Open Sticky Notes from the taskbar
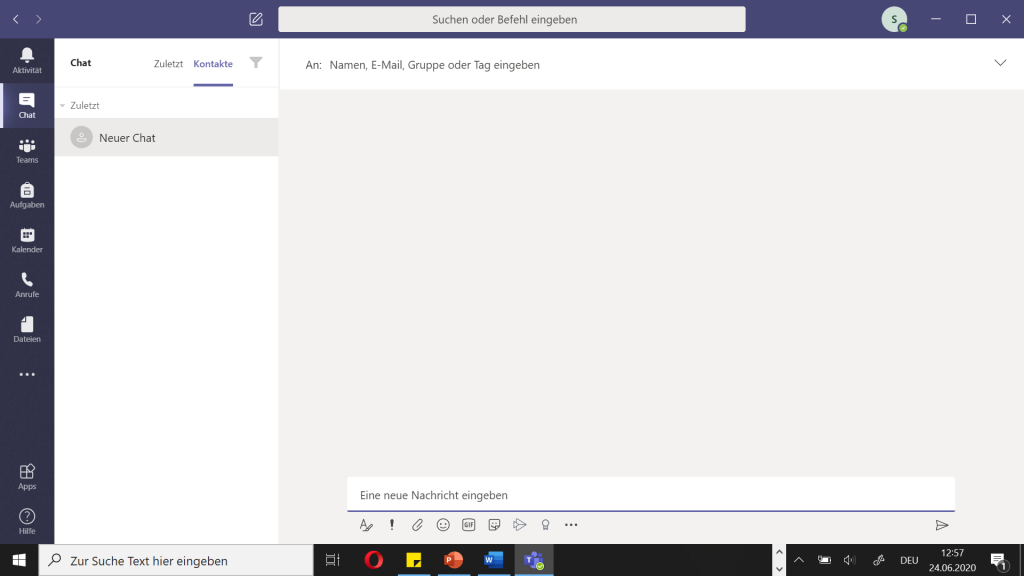The width and height of the screenshot is (1024, 576). click(x=413, y=560)
